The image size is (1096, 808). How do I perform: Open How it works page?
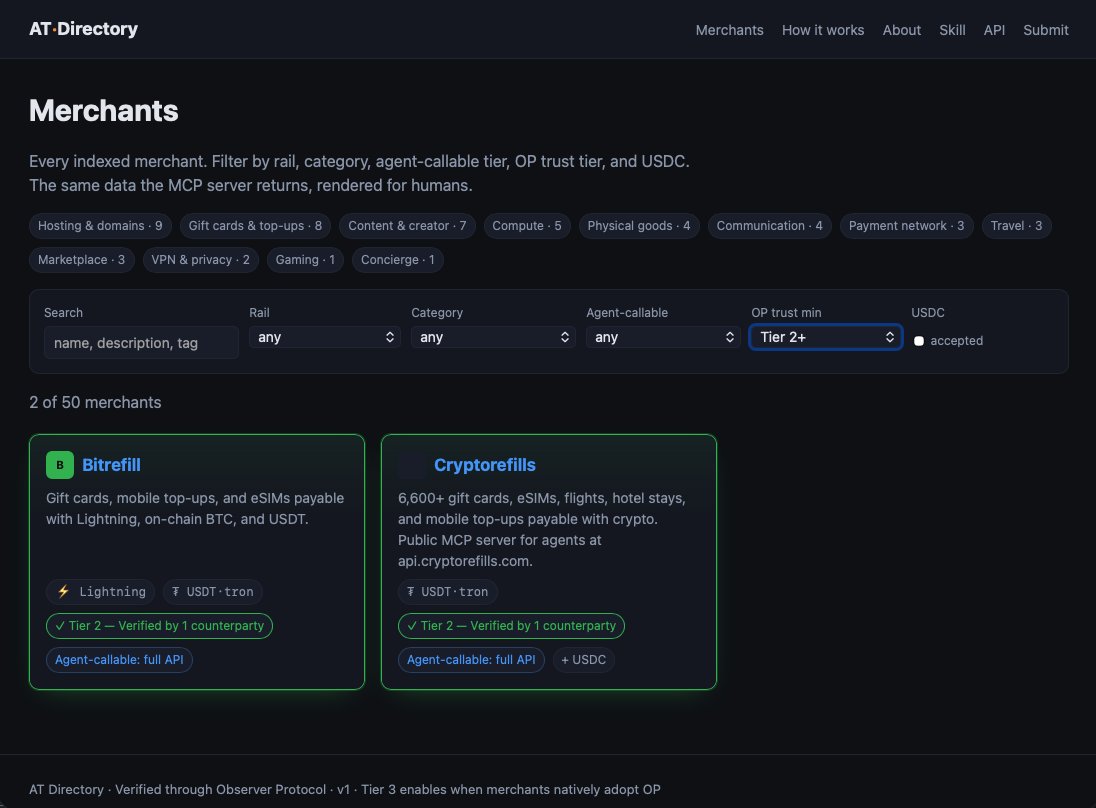[823, 30]
